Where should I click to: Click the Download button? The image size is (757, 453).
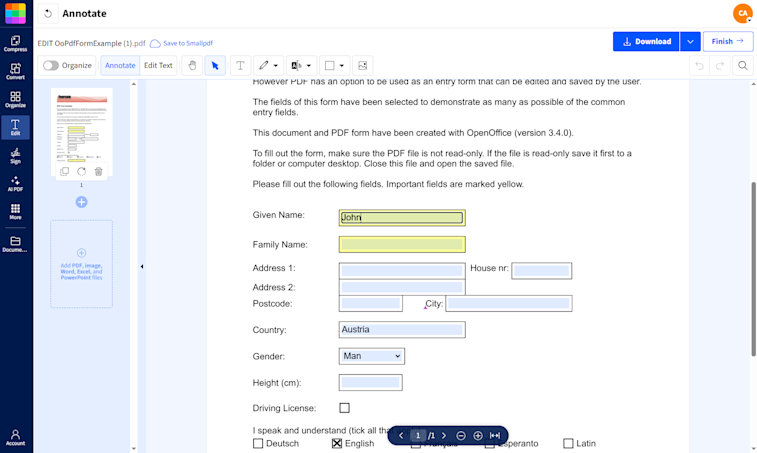click(x=646, y=42)
